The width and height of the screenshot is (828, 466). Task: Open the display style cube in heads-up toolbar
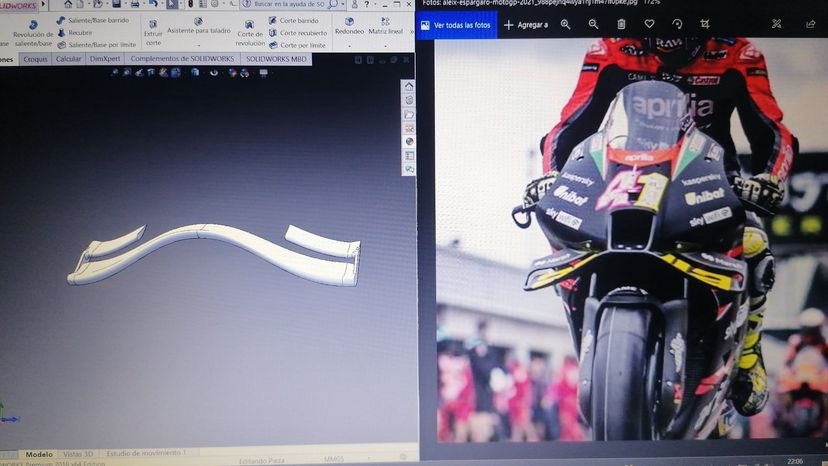coord(195,72)
